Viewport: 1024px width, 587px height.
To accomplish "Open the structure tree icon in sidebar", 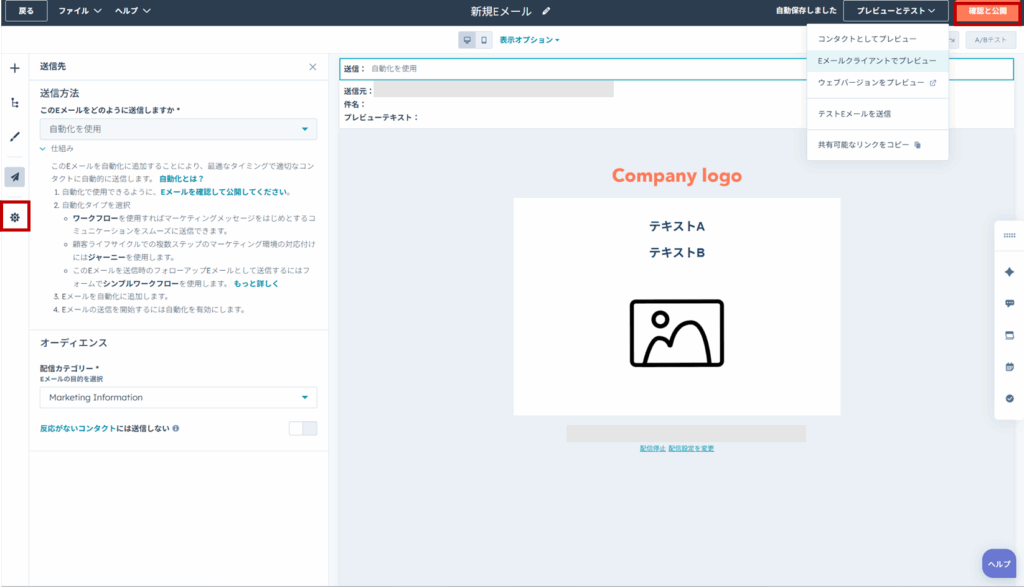I will tap(14, 102).
